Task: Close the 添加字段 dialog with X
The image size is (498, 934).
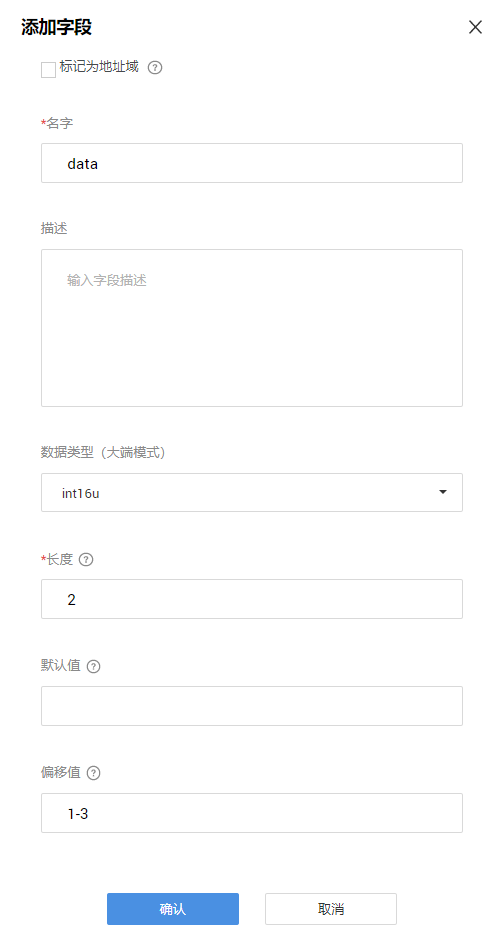Action: pyautogui.click(x=475, y=27)
